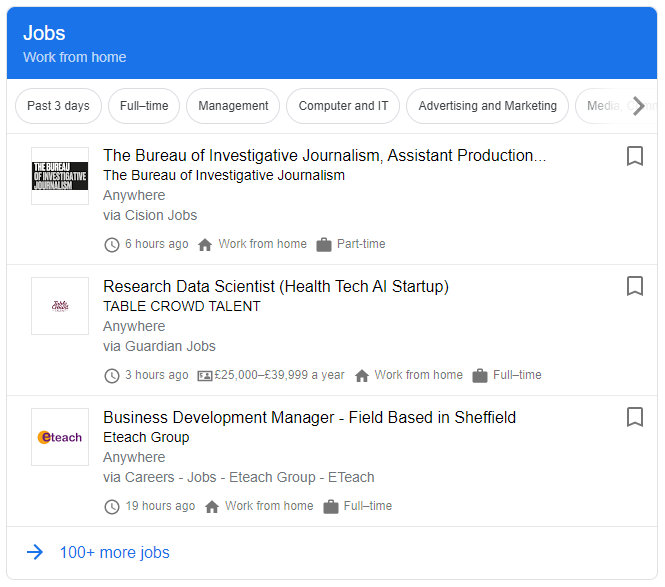
Task: Click the £25,000–£39,999 a year salary
Action: click(x=279, y=375)
